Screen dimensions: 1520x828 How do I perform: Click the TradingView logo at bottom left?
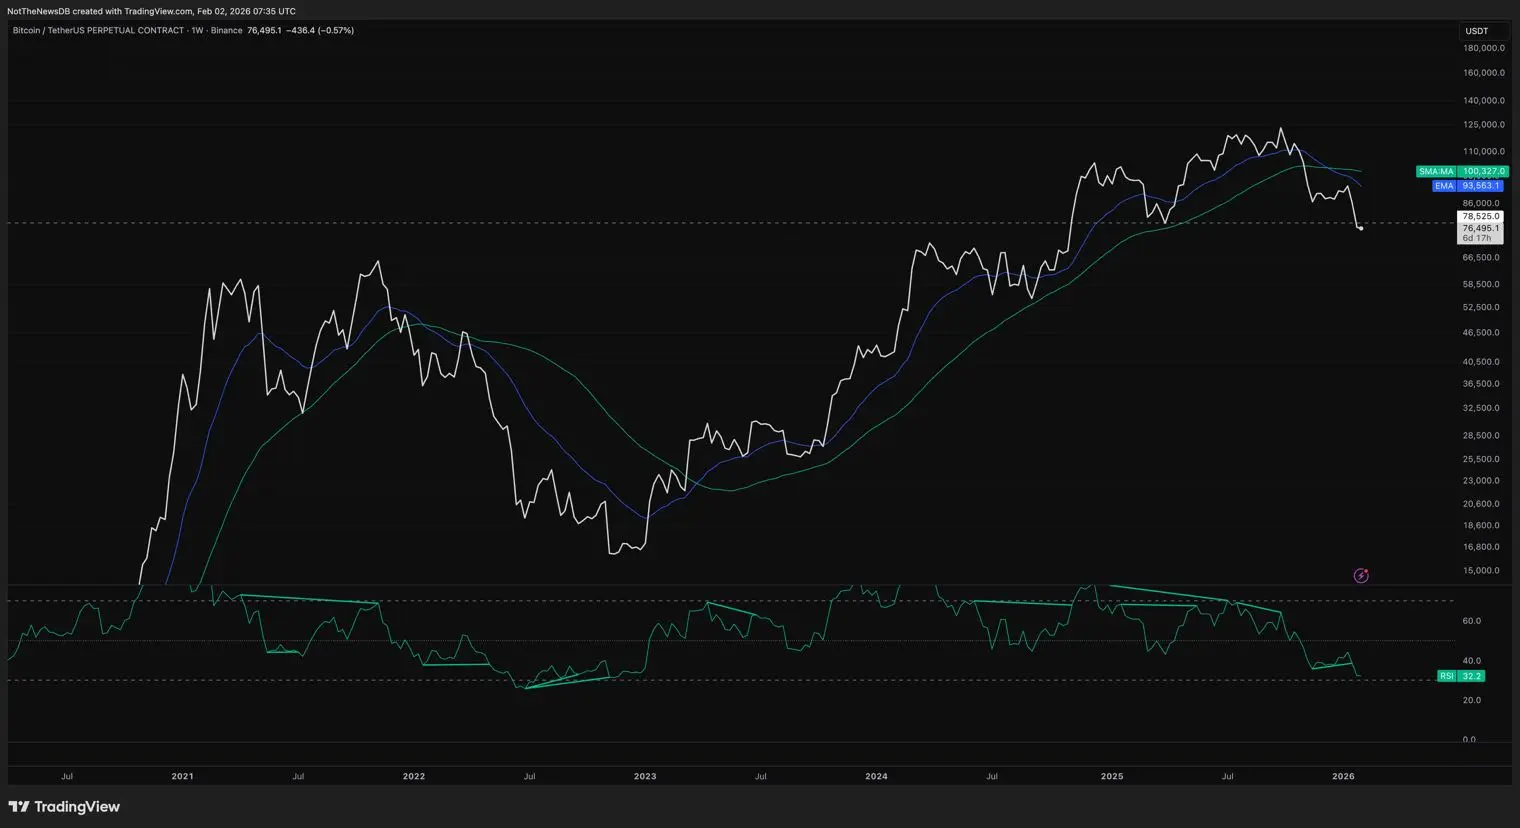tap(64, 807)
